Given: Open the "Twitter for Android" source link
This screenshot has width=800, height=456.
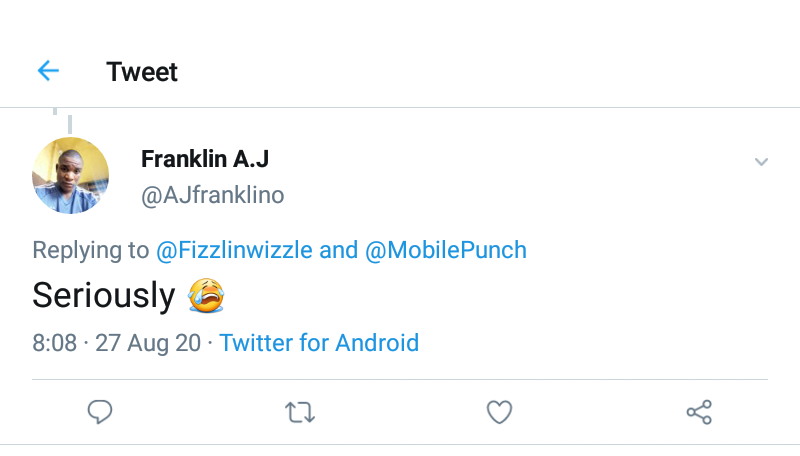Looking at the screenshot, I should click(x=319, y=343).
